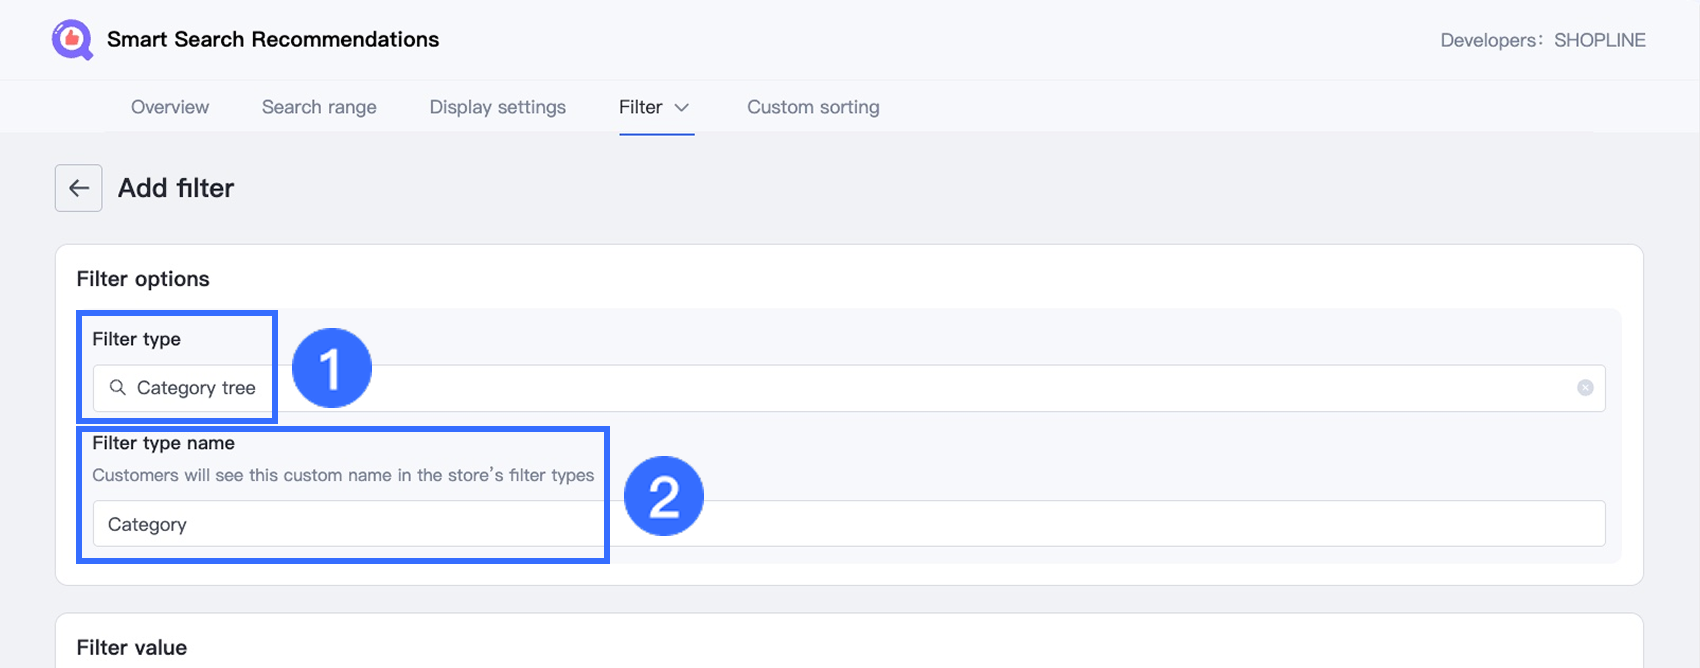This screenshot has width=1700, height=668.
Task: Click the Smart Search Recommendations title text
Action: point(273,40)
